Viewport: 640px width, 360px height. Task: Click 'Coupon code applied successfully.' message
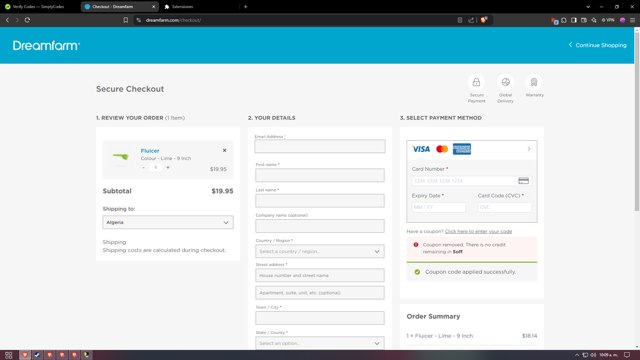470,272
